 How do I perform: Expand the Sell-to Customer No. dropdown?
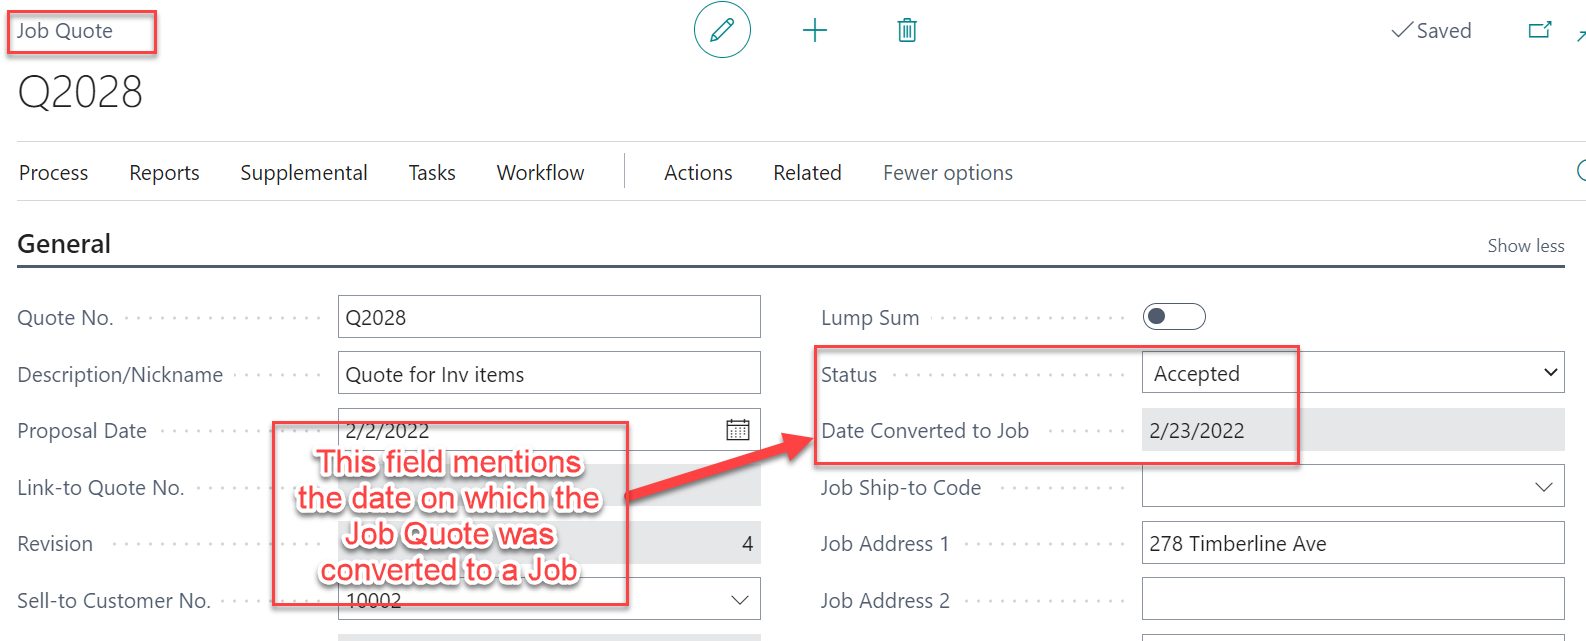740,600
